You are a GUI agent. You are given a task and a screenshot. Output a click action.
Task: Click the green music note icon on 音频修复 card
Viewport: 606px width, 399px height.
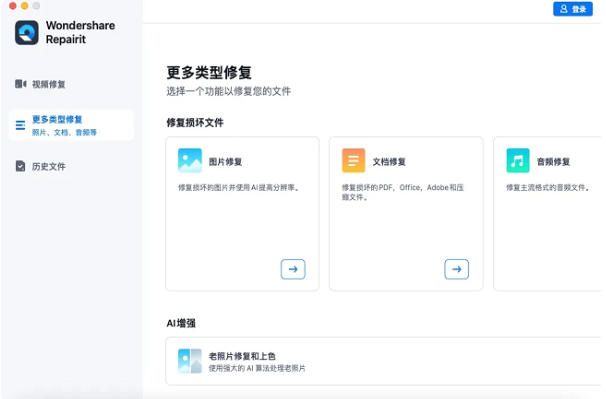(518, 160)
